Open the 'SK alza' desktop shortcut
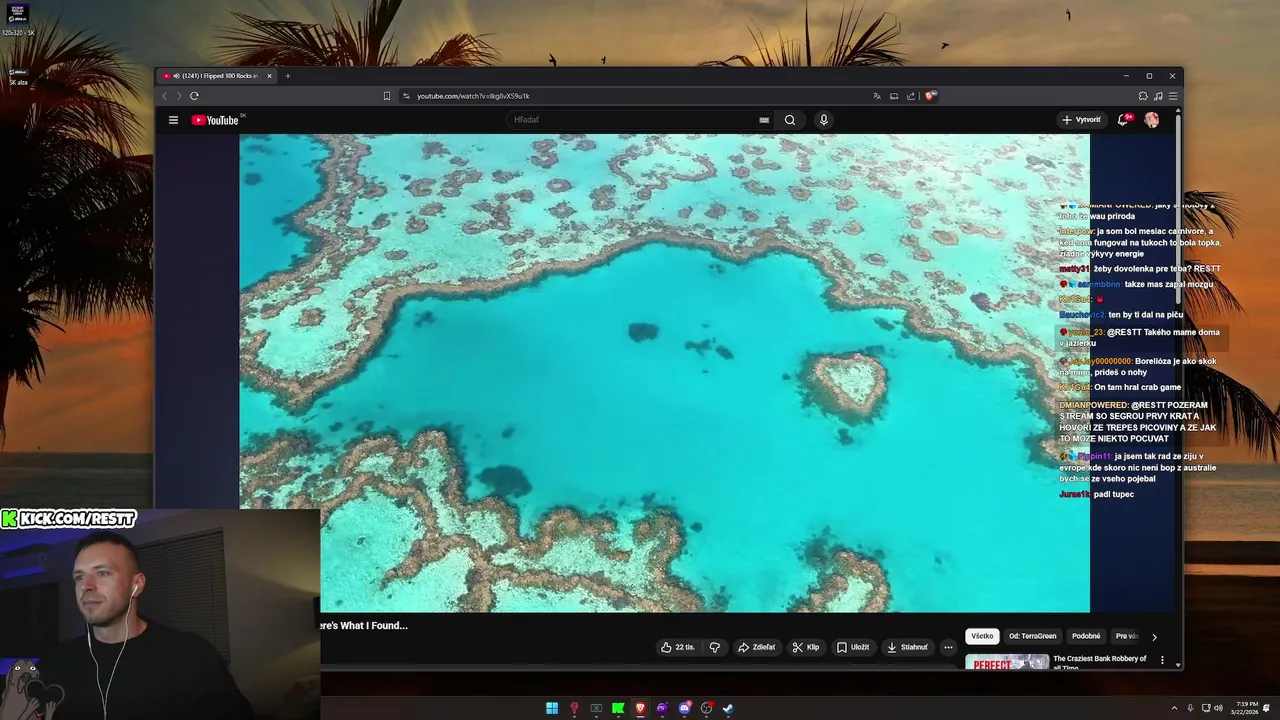This screenshot has height=720, width=1280. pos(18,76)
